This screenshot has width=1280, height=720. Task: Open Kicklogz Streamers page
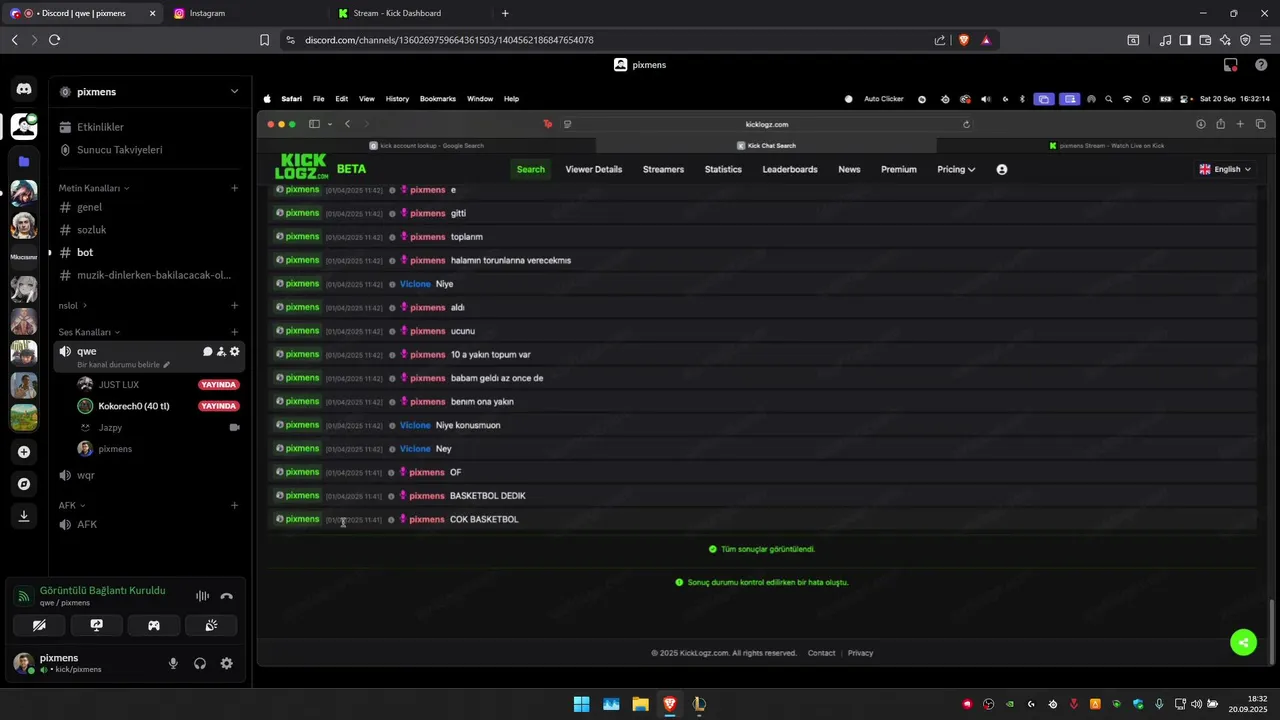click(663, 169)
